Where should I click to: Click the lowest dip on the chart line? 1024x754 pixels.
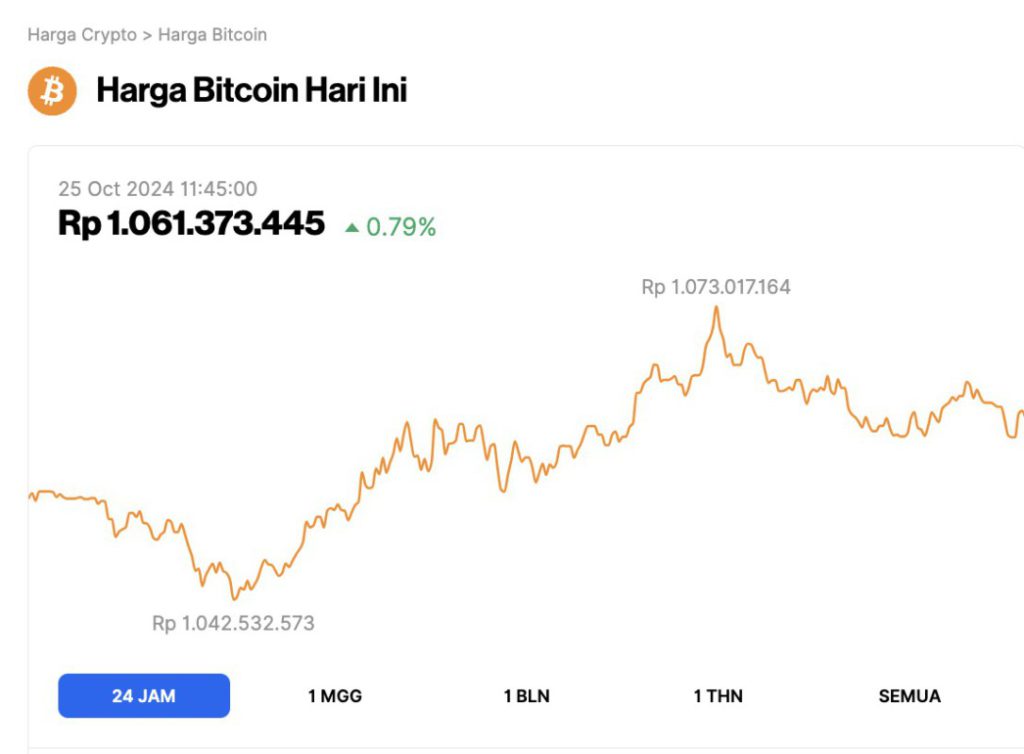pyautogui.click(x=234, y=598)
